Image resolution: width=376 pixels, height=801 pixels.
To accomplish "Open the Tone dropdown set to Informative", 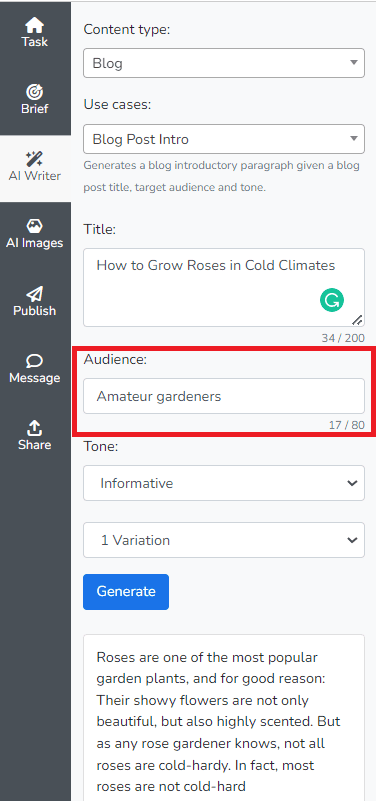I will (x=224, y=483).
